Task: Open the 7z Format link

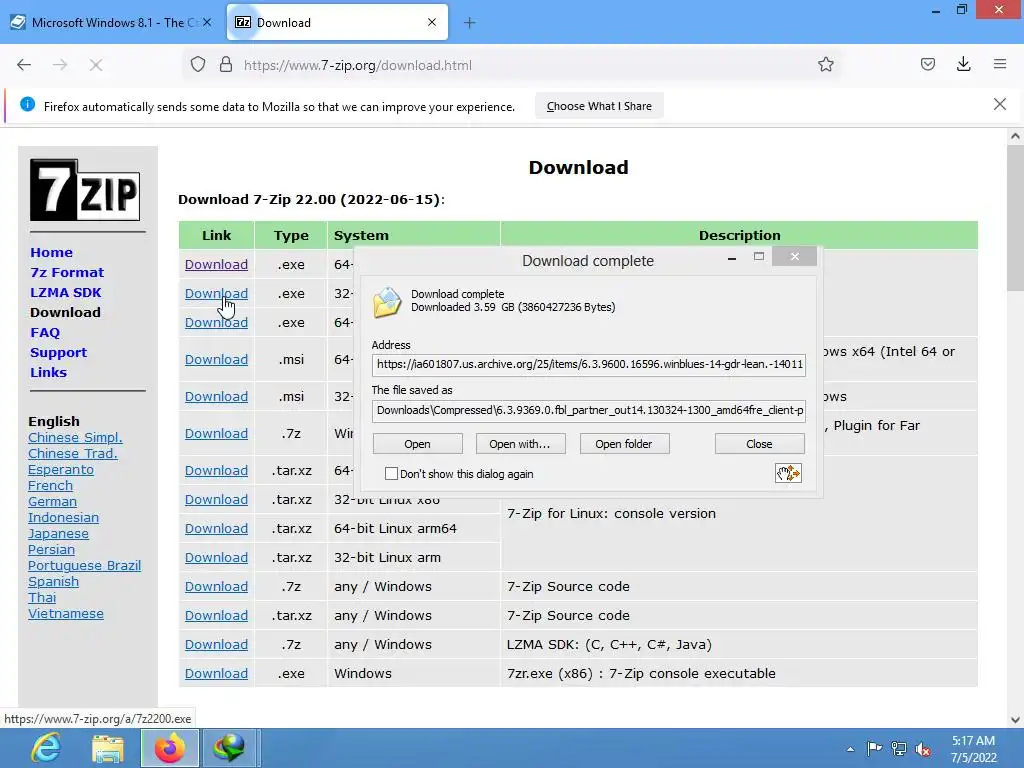Action: click(67, 272)
